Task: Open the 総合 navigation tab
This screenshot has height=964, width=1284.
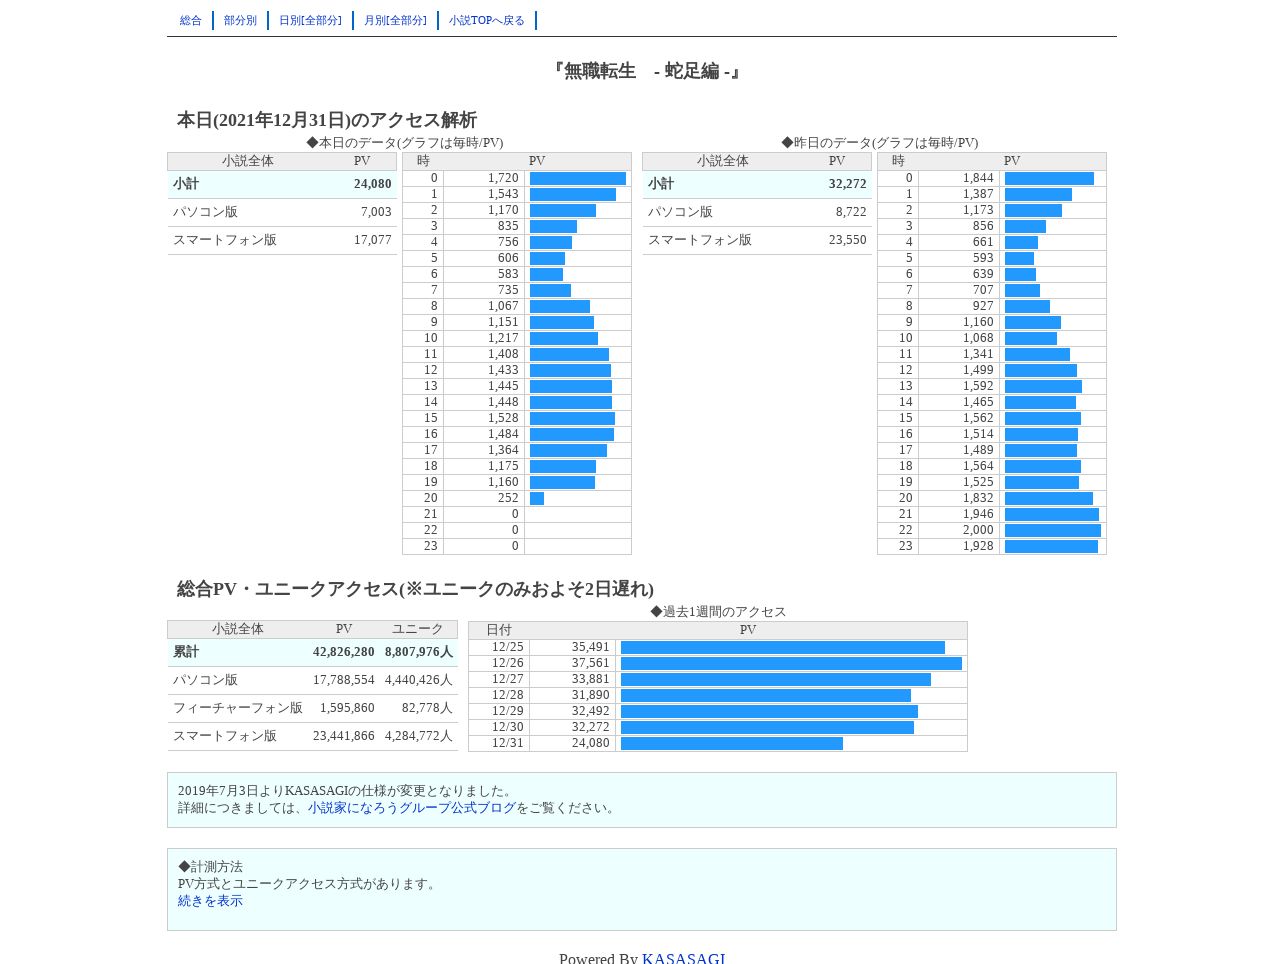Action: coord(191,21)
